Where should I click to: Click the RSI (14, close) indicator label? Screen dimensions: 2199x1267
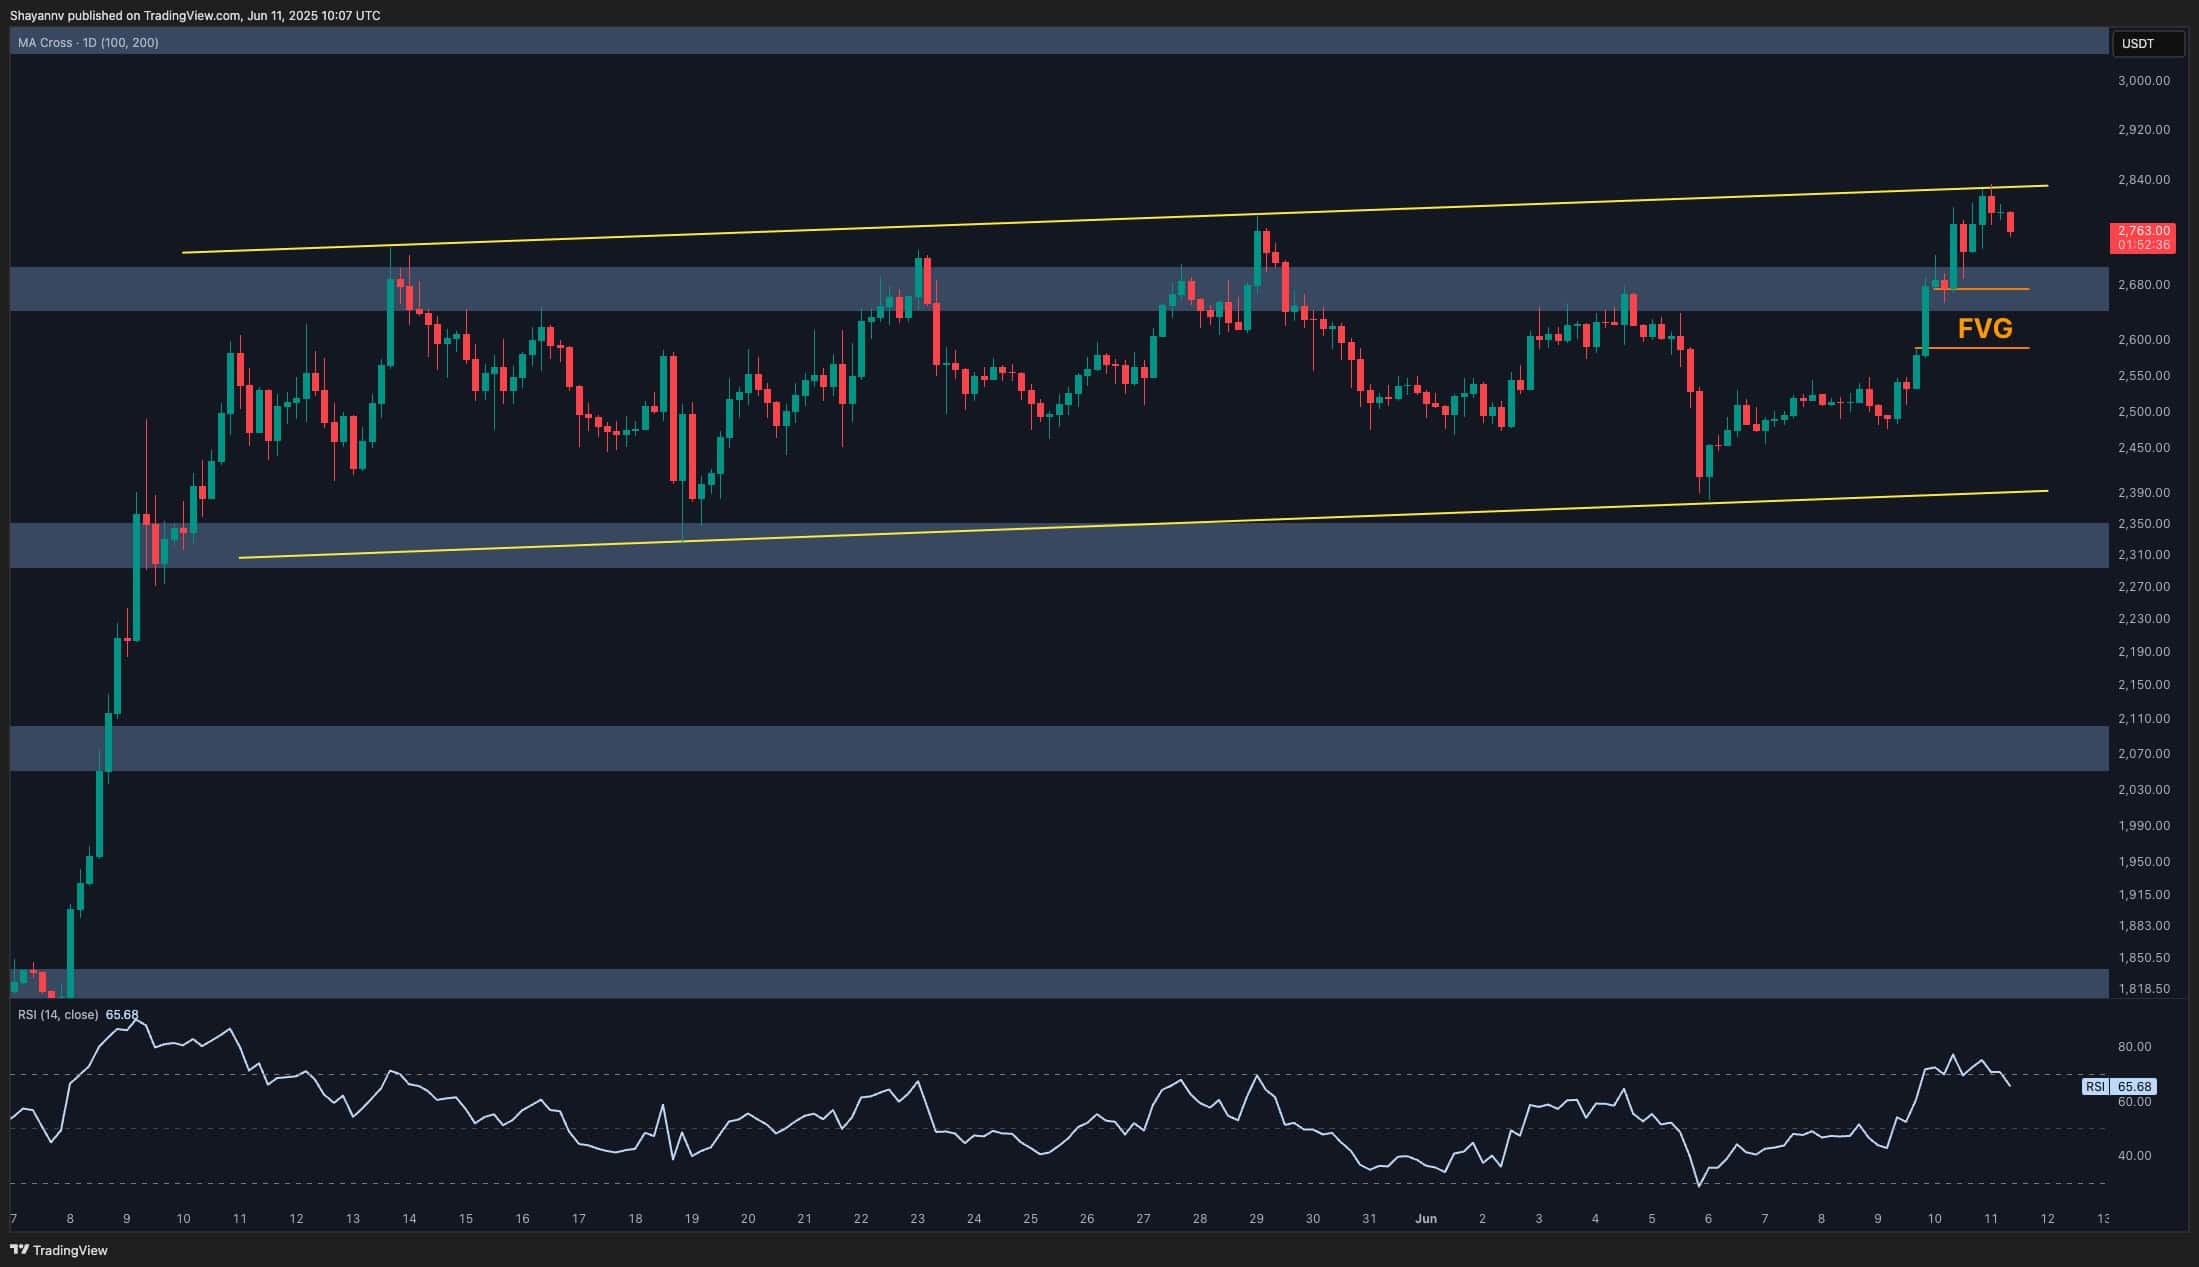point(58,1014)
